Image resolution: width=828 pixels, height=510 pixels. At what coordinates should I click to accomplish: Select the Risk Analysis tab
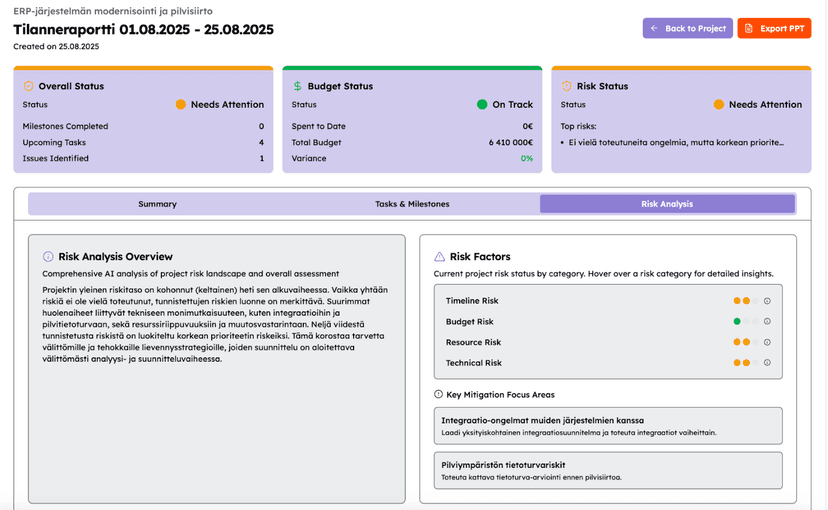667,204
